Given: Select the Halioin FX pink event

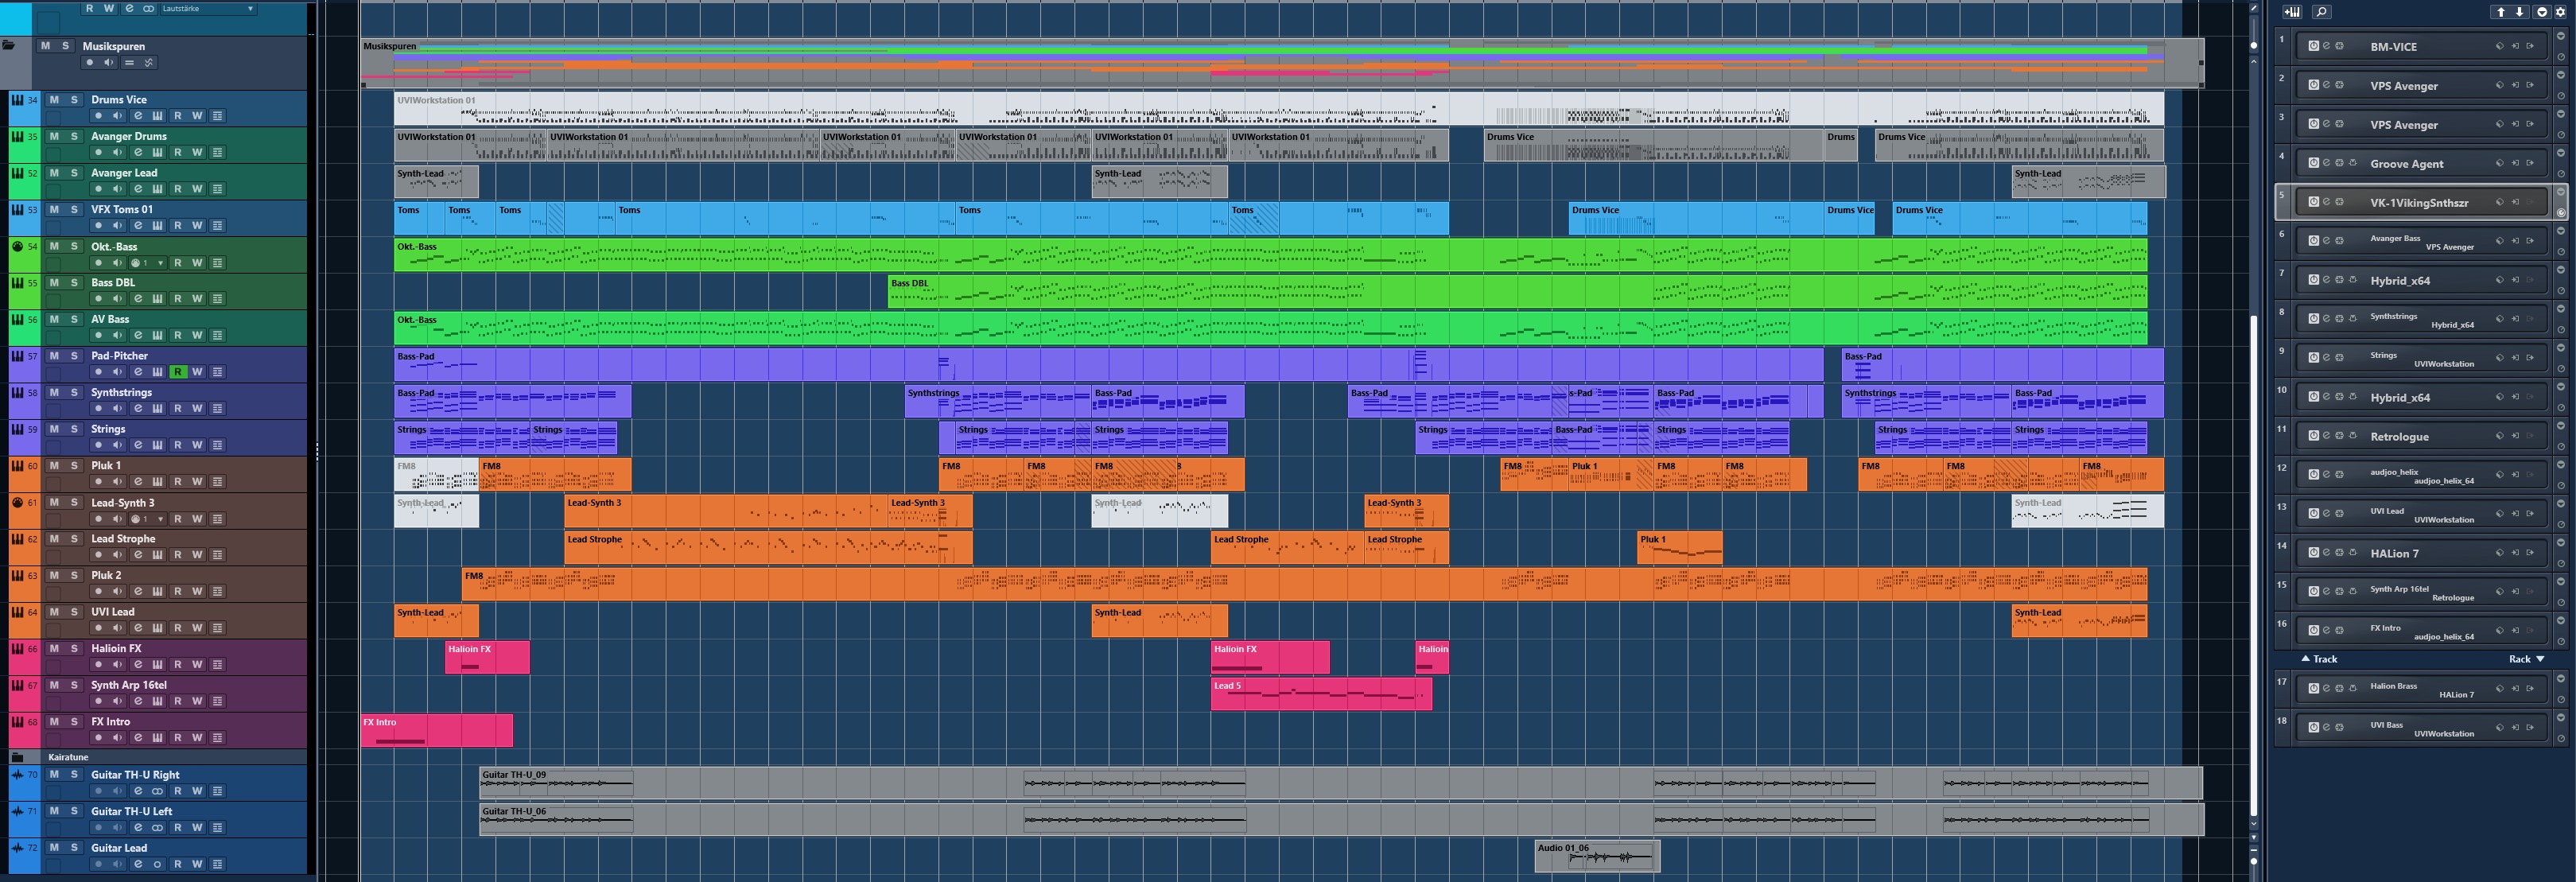Looking at the screenshot, I should pyautogui.click(x=487, y=657).
